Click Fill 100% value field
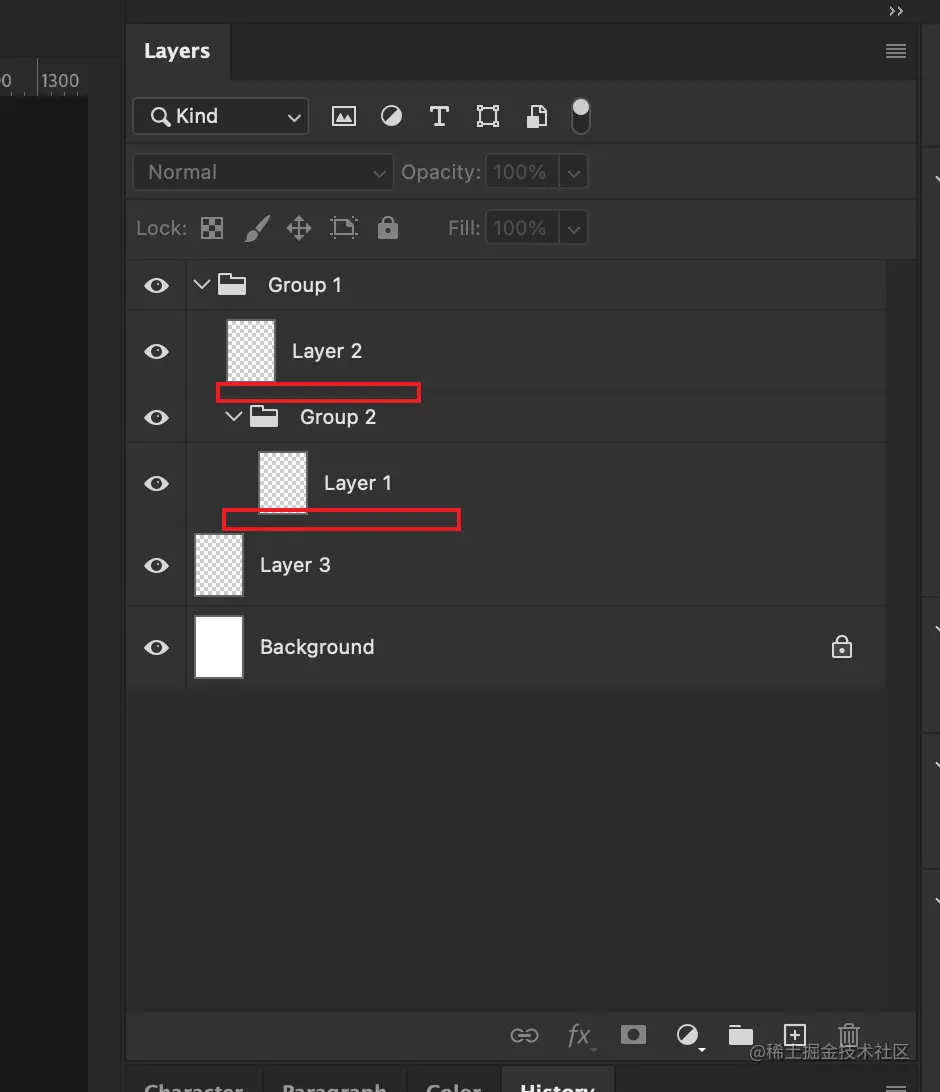940x1092 pixels. (x=522, y=228)
